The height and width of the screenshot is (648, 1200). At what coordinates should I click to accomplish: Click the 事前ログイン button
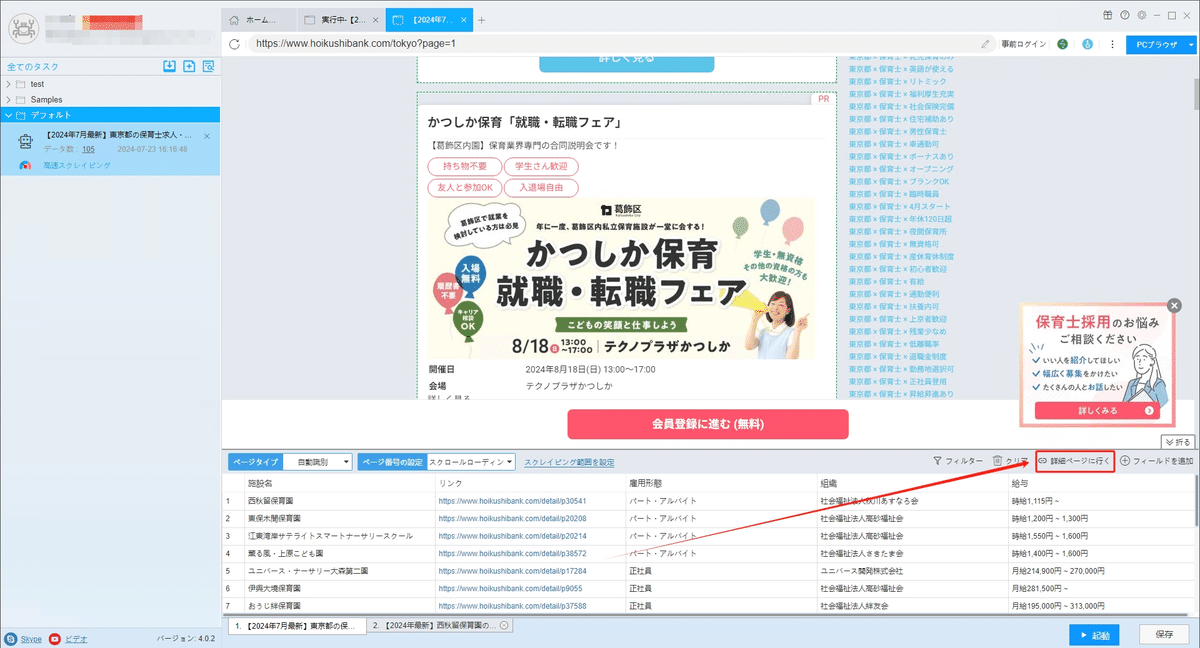(1023, 44)
